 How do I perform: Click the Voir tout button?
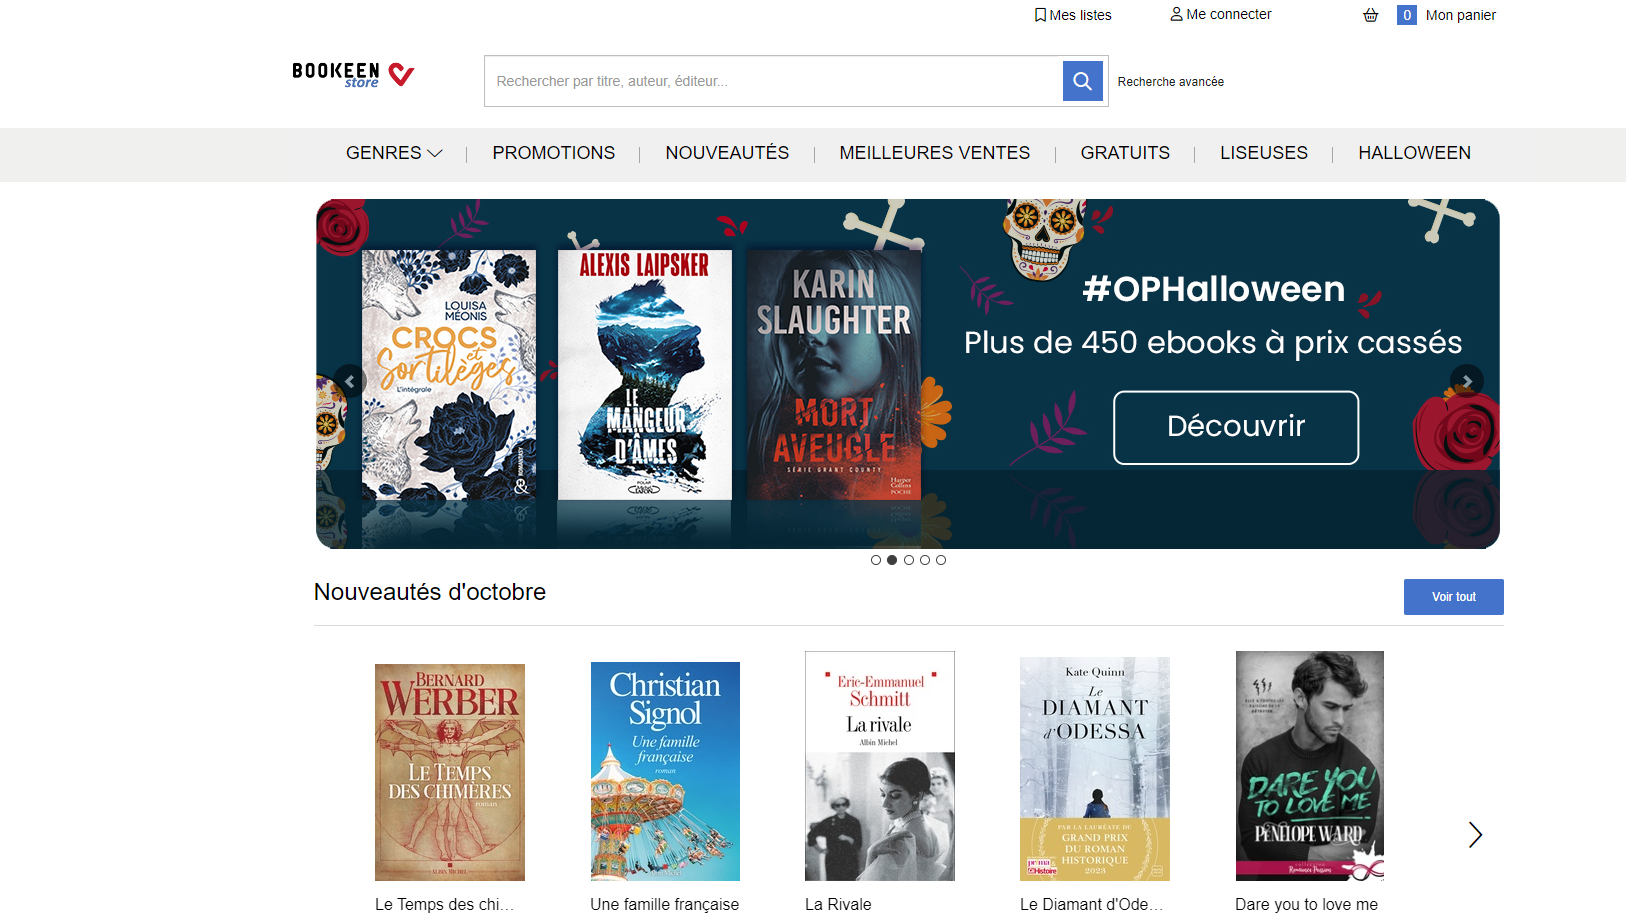click(x=1453, y=597)
